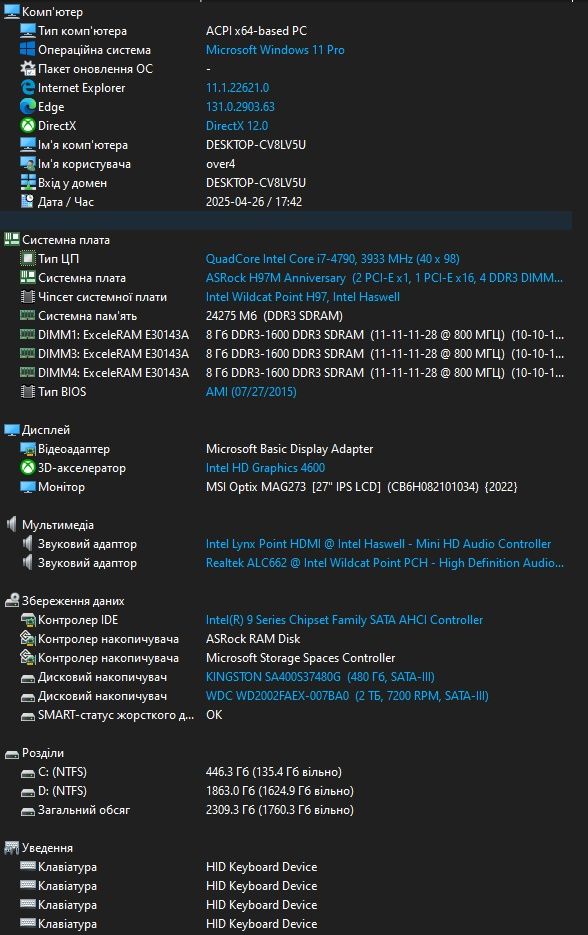Click the drive icon in the KINGSTON disk row
The image size is (588, 935).
tap(27, 677)
